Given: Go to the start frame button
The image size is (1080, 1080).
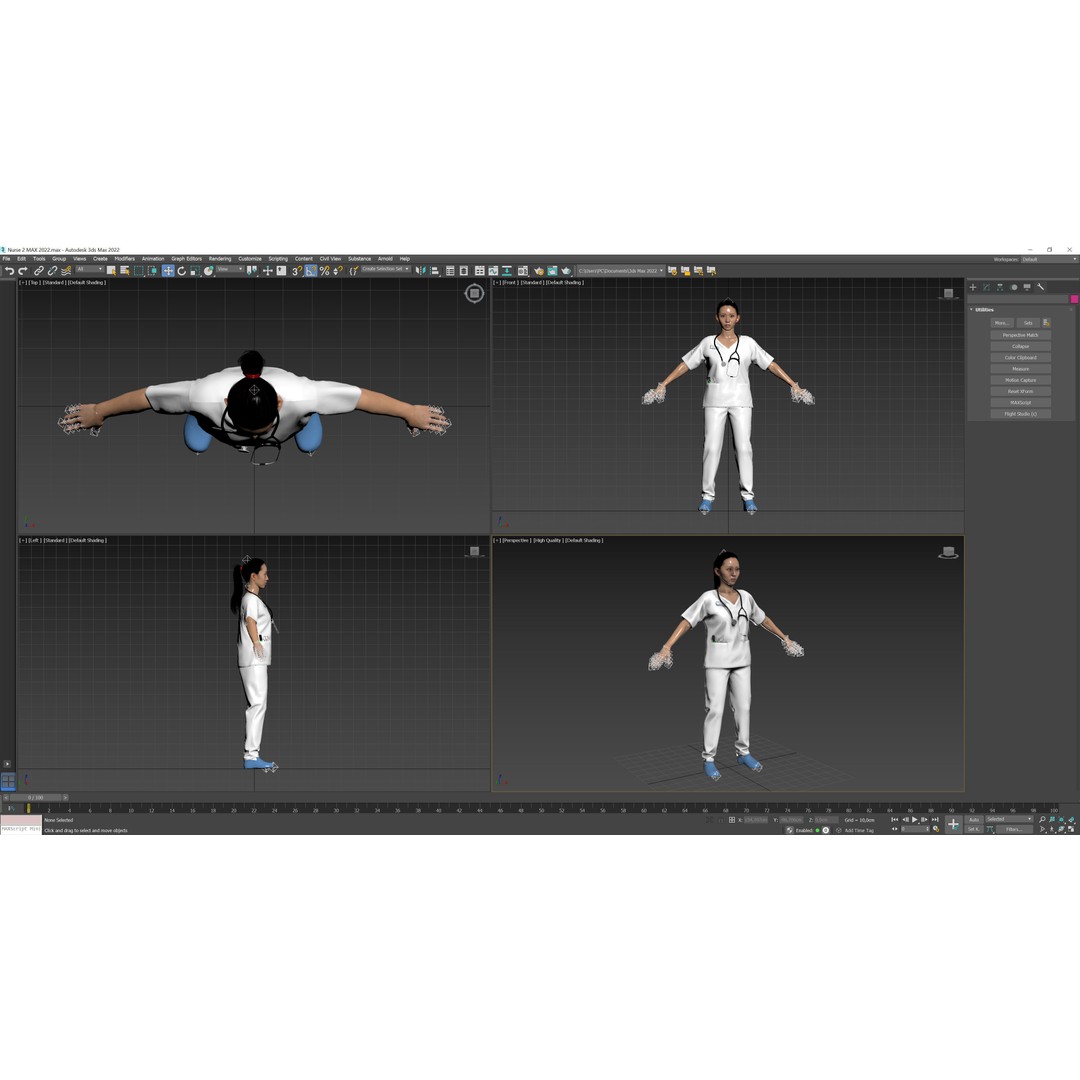Looking at the screenshot, I should pyautogui.click(x=895, y=820).
